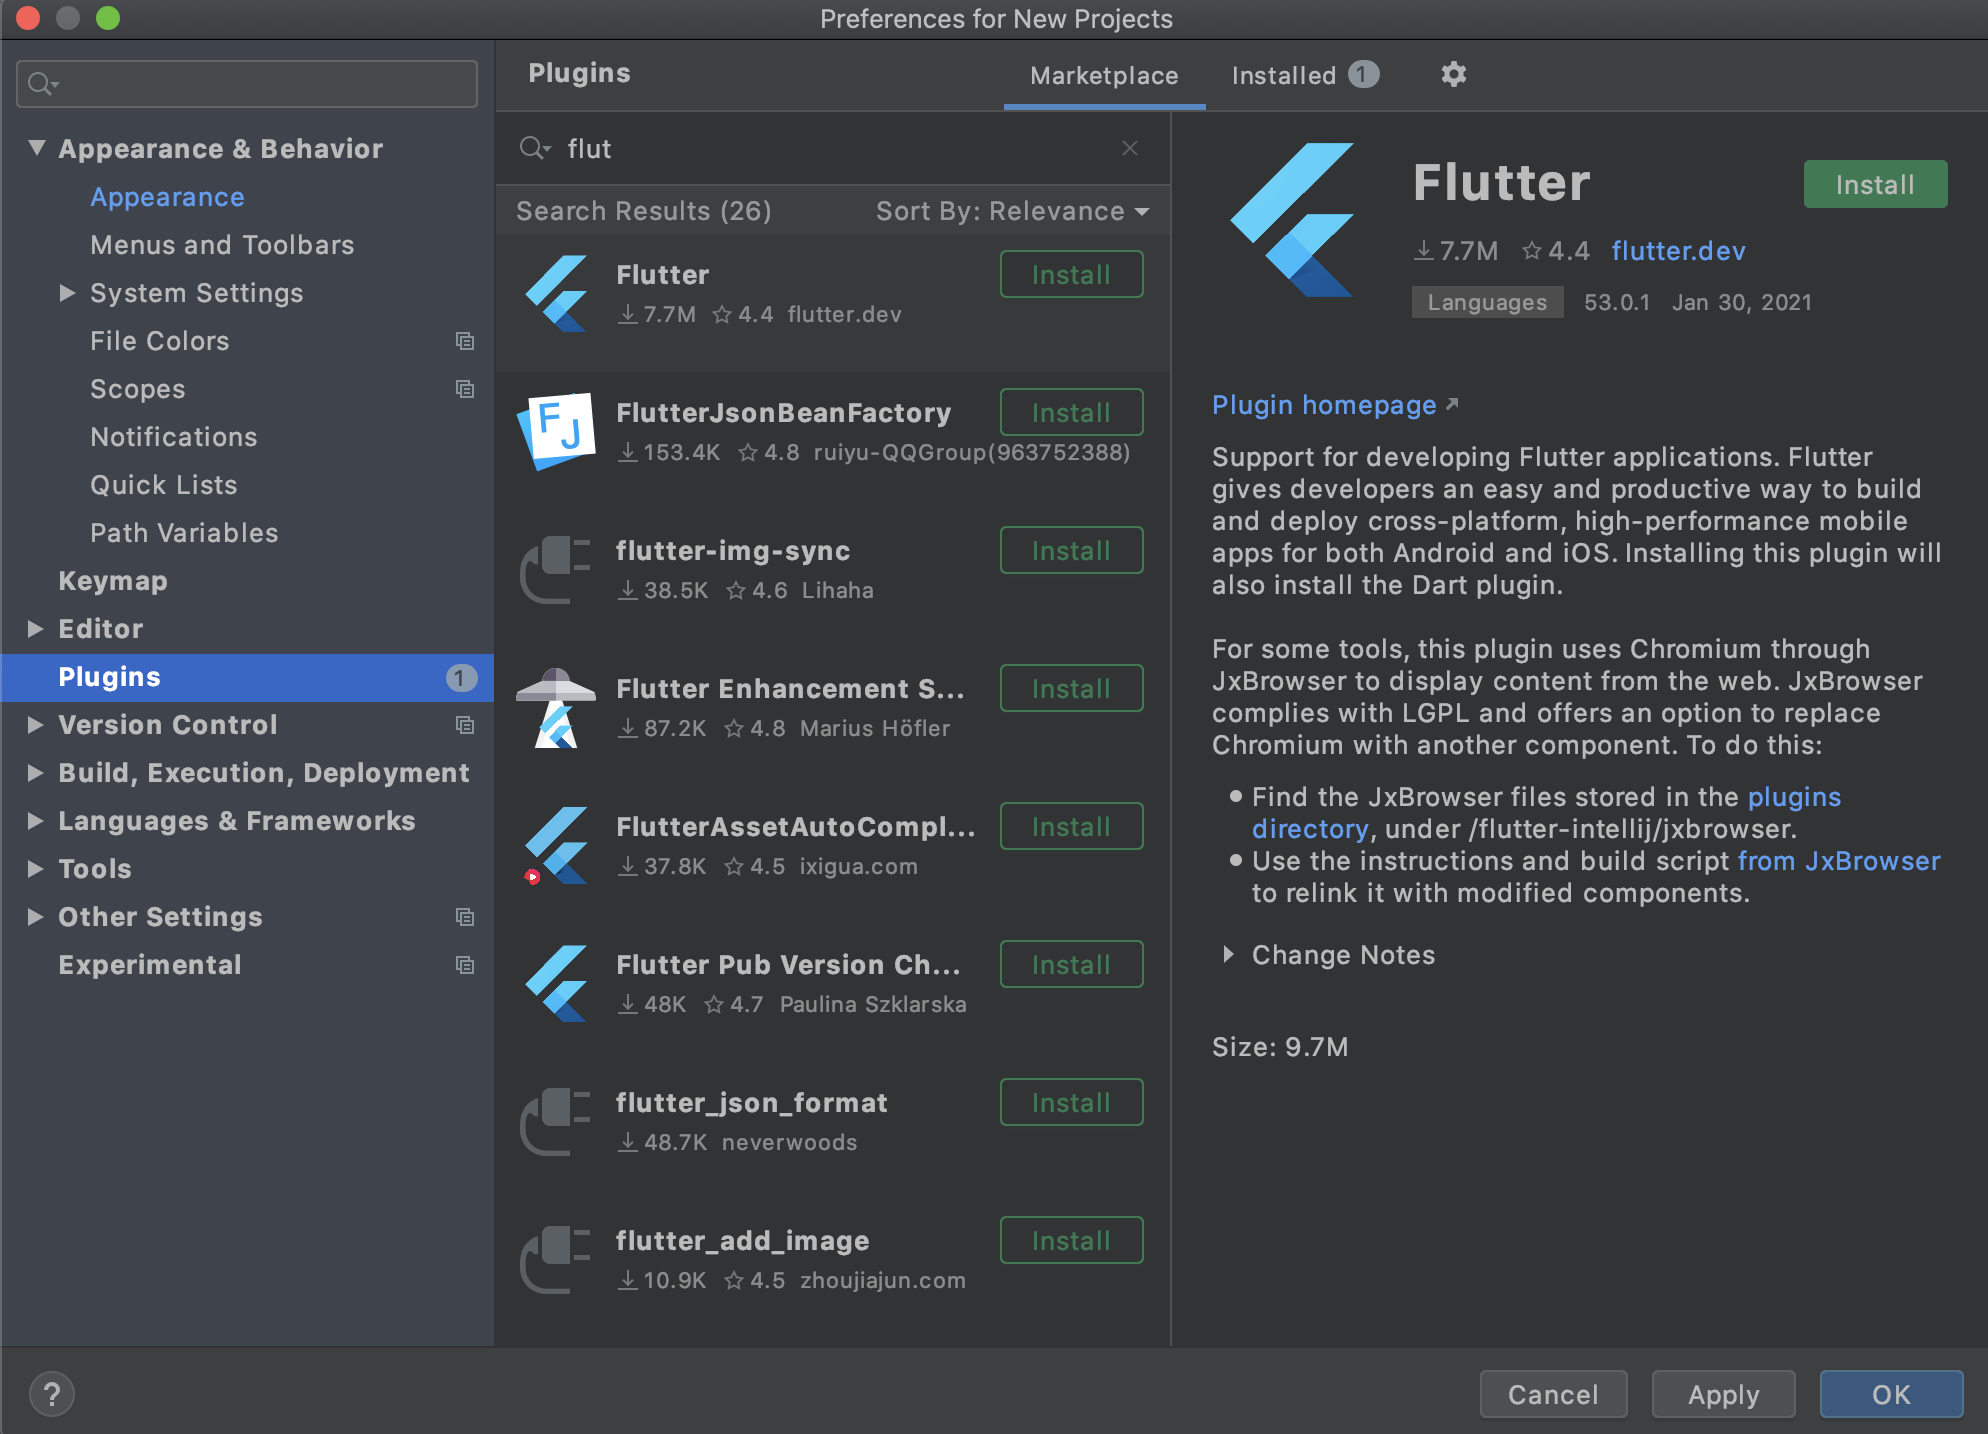Viewport: 1988px width, 1434px height.
Task: Click the FlutterJsonBeanFactory plugin icon
Action: pyautogui.click(x=556, y=431)
